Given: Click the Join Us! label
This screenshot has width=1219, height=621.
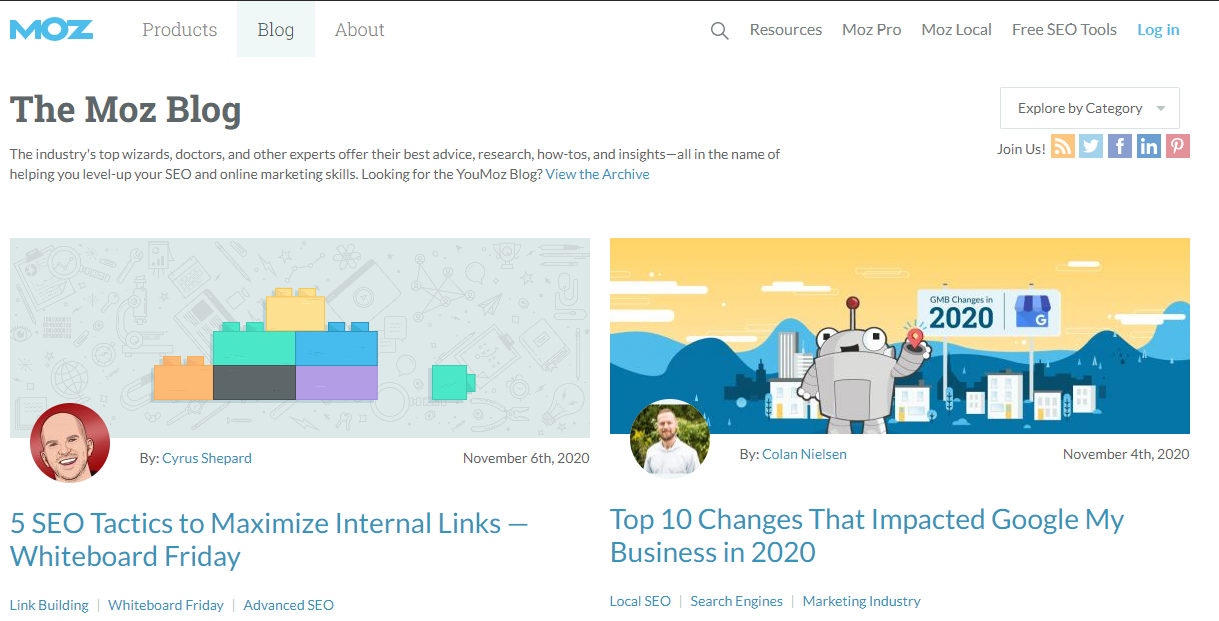Looking at the screenshot, I should (x=1021, y=149).
